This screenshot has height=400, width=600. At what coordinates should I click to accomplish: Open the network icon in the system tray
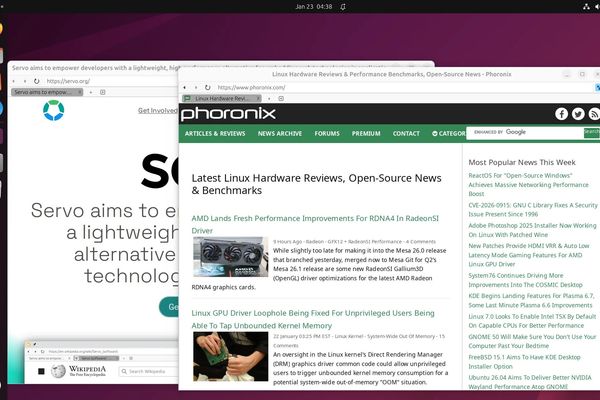click(586, 7)
